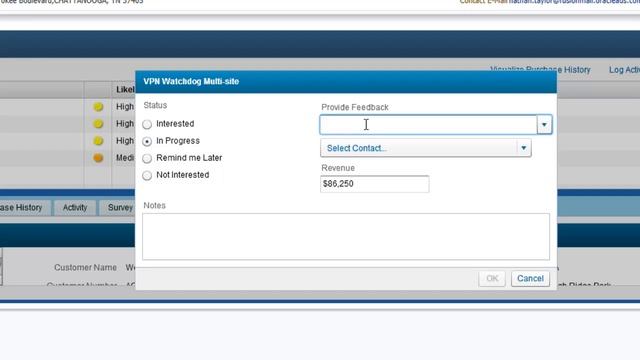The image size is (640, 360).
Task: Select the Interested status radio button
Action: (147, 124)
